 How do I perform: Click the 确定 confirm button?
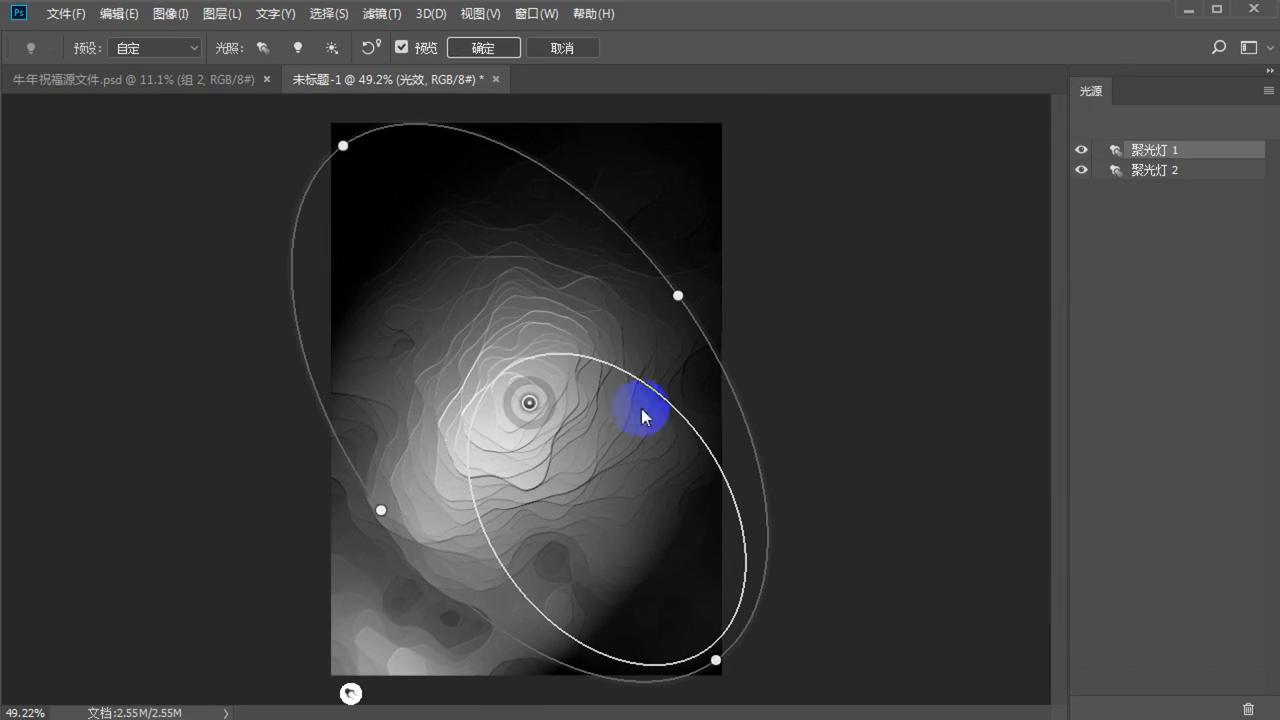coord(483,48)
